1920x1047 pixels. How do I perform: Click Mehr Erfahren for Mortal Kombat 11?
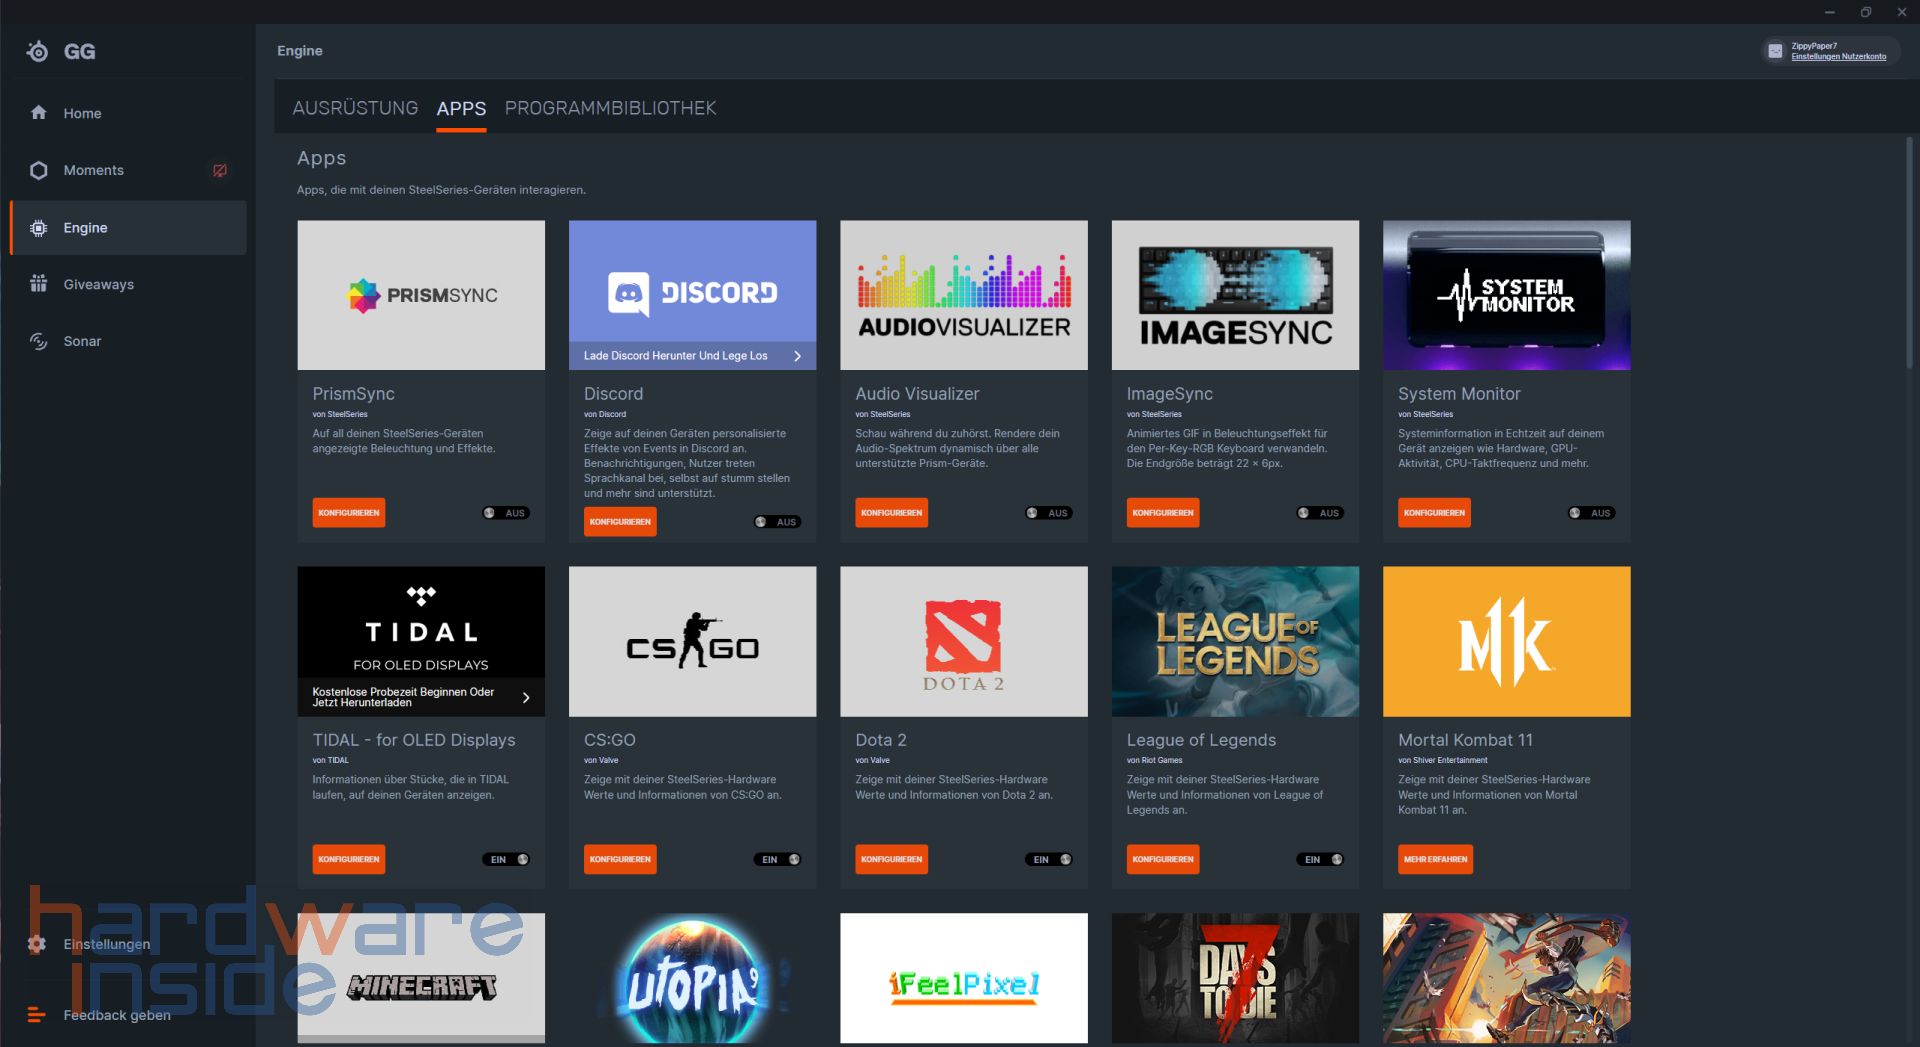(1435, 859)
